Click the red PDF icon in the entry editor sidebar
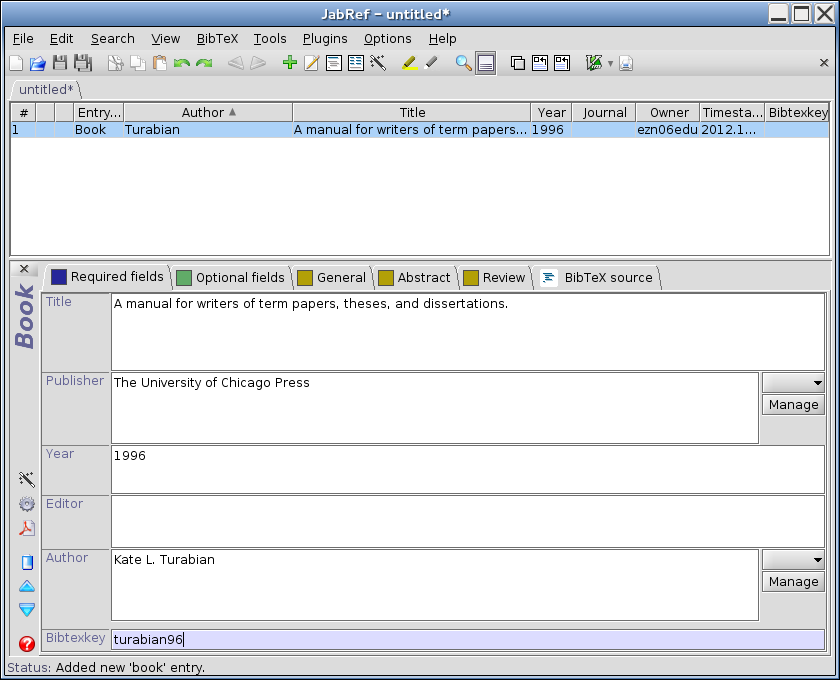This screenshot has height=680, width=840. (27, 528)
